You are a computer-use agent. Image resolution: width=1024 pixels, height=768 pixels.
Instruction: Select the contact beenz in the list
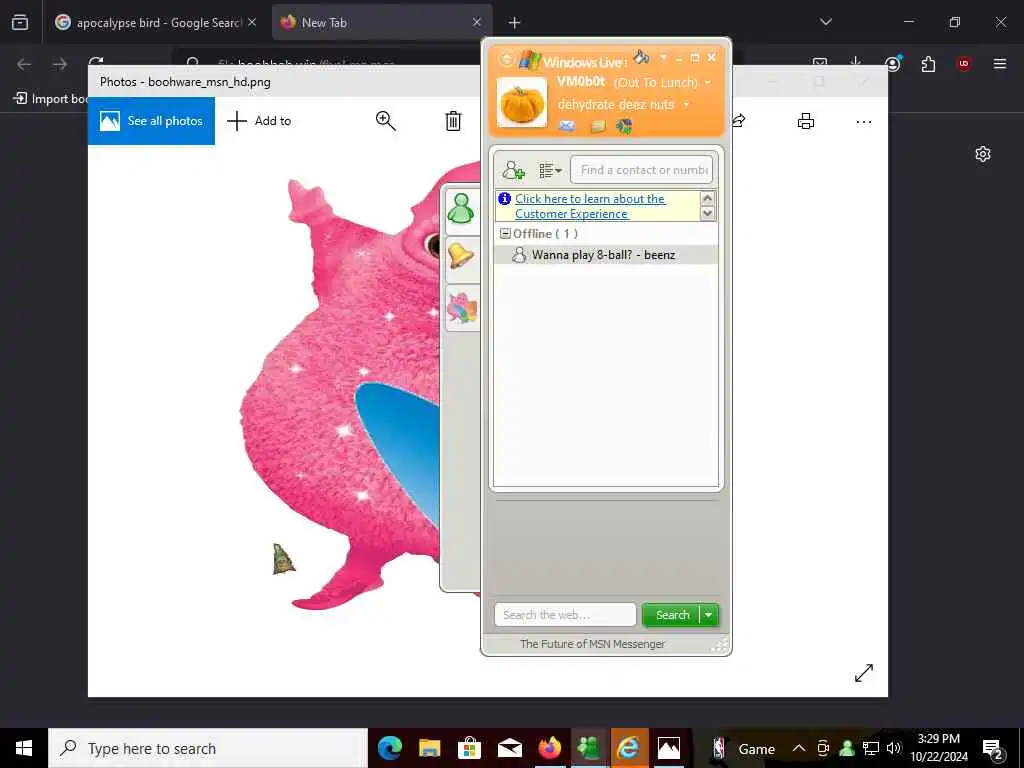pyautogui.click(x=605, y=255)
